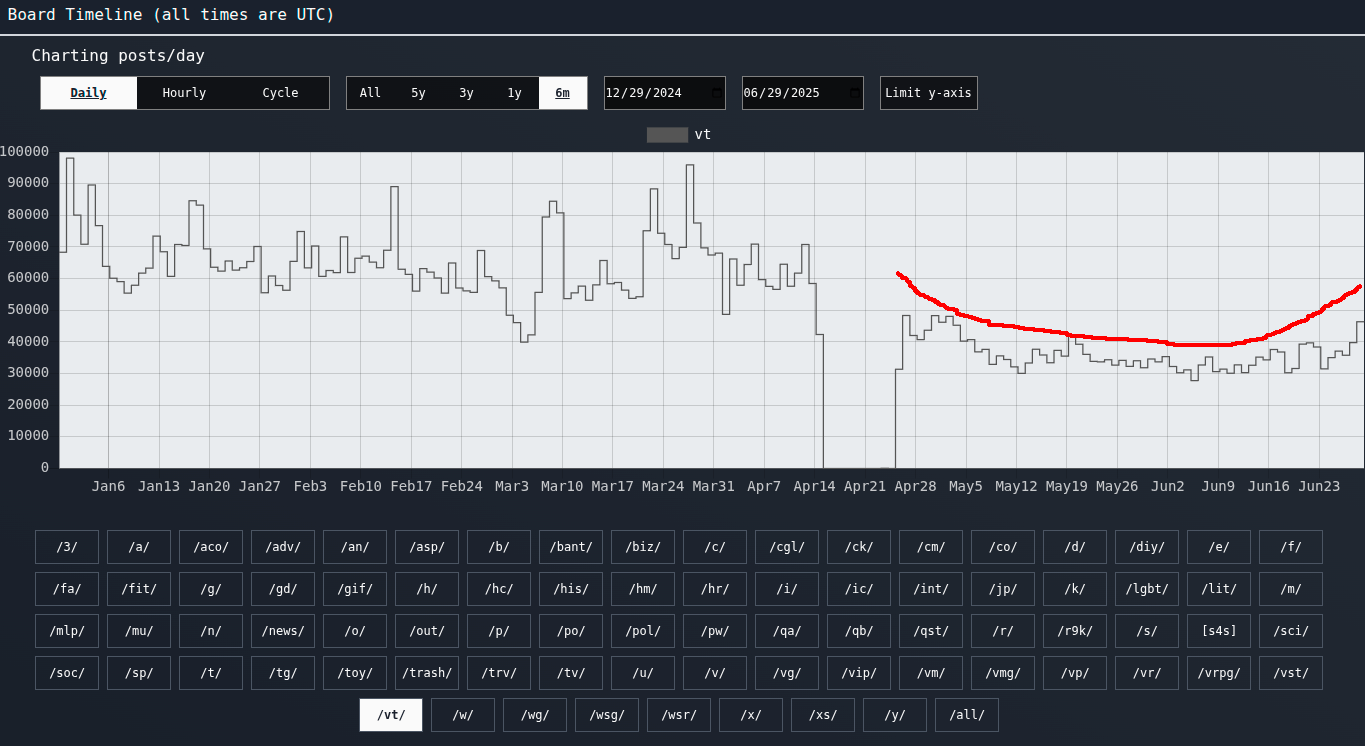Select the /gif/ board
Screen dimensions: 1365x746
[x=355, y=589]
